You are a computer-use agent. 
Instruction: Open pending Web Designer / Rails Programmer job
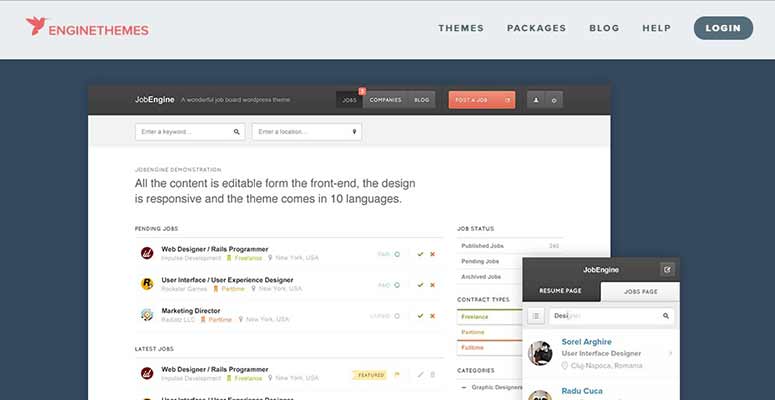[215, 249]
